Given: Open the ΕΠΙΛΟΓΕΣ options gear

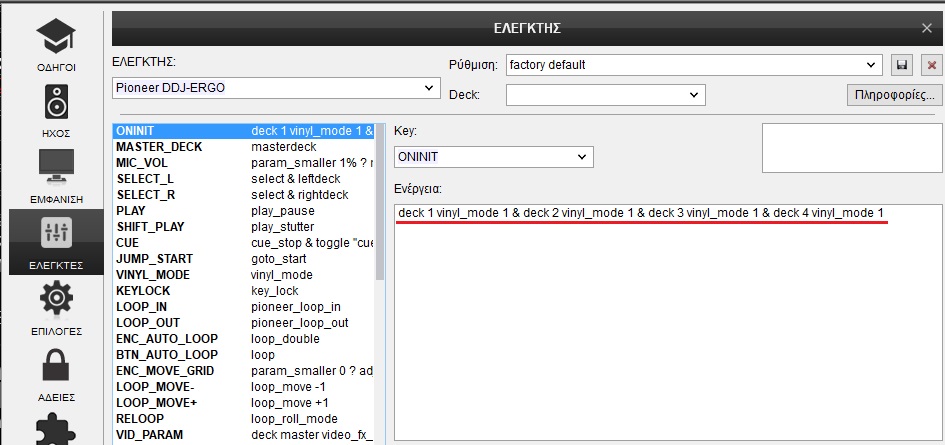Looking at the screenshot, I should (x=56, y=307).
